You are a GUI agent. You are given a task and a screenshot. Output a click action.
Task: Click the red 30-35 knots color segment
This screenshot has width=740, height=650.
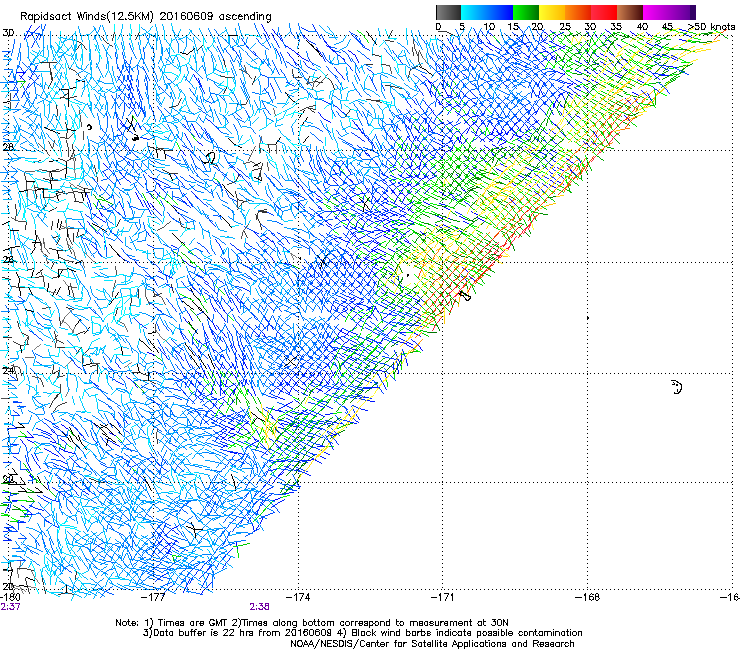click(x=604, y=12)
